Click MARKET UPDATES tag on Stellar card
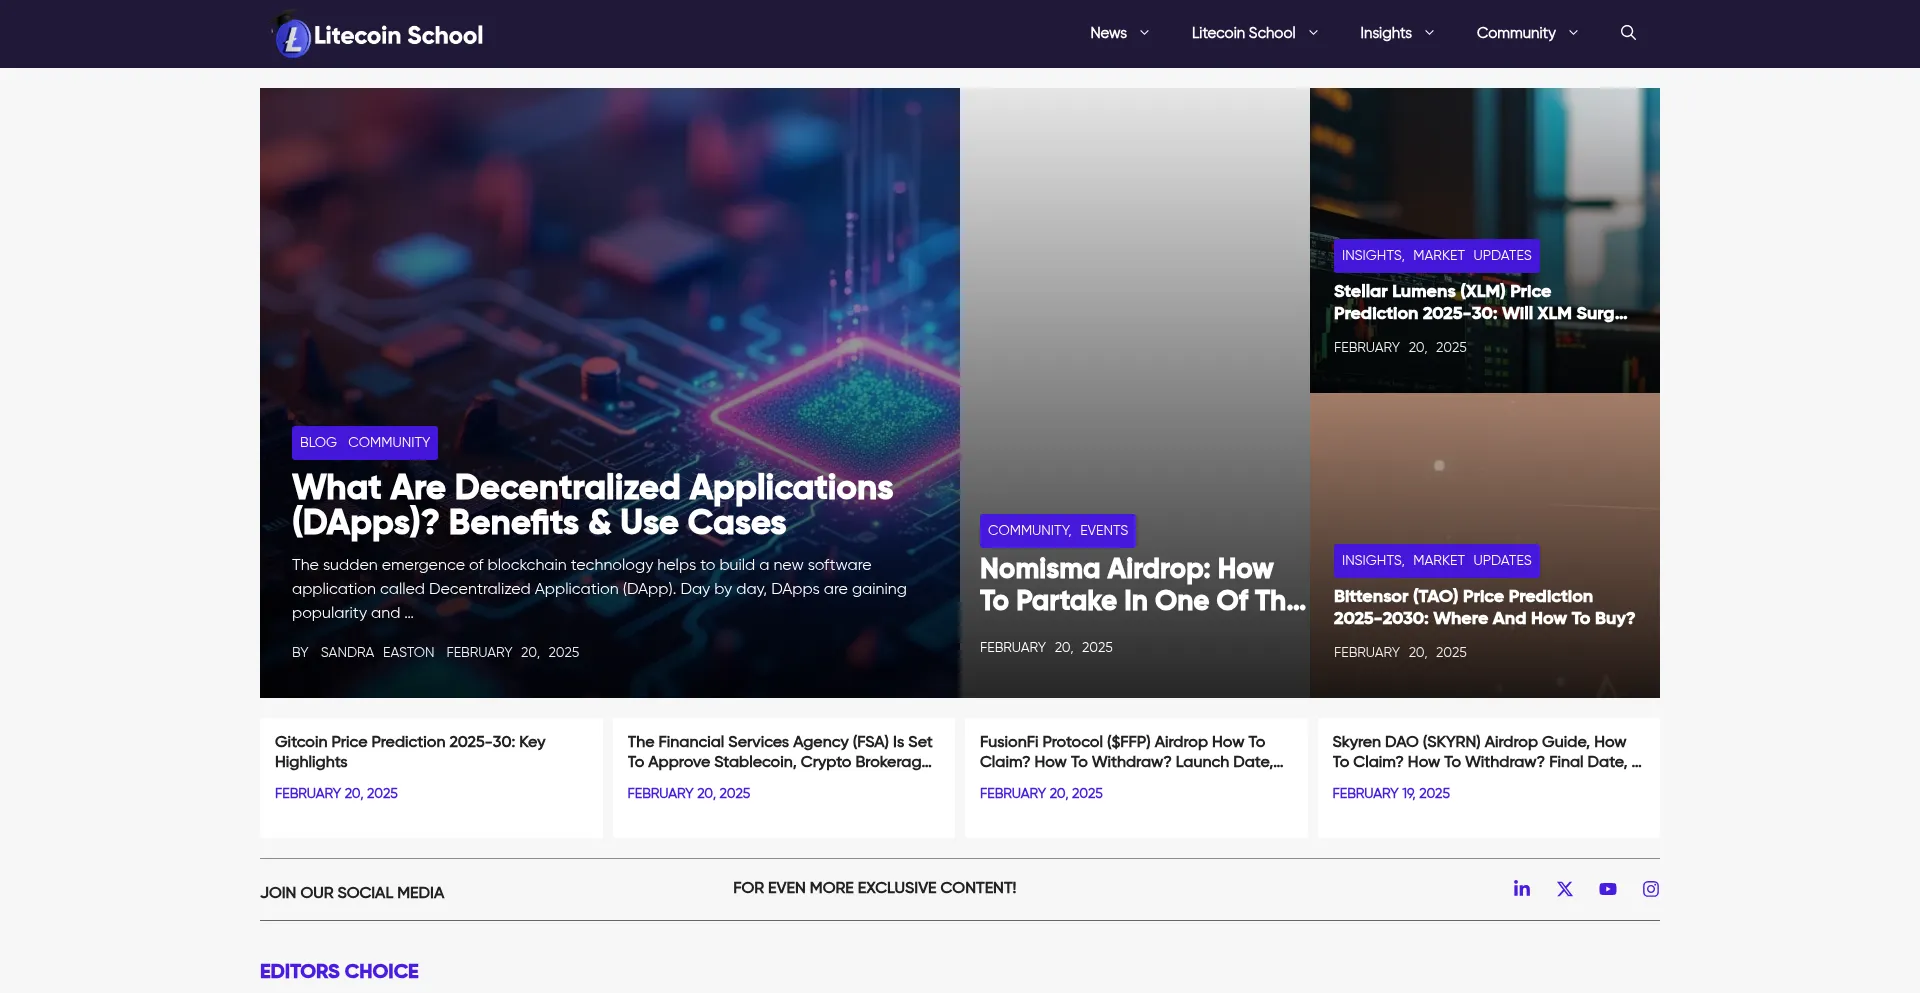This screenshot has width=1920, height=993. coord(1472,255)
